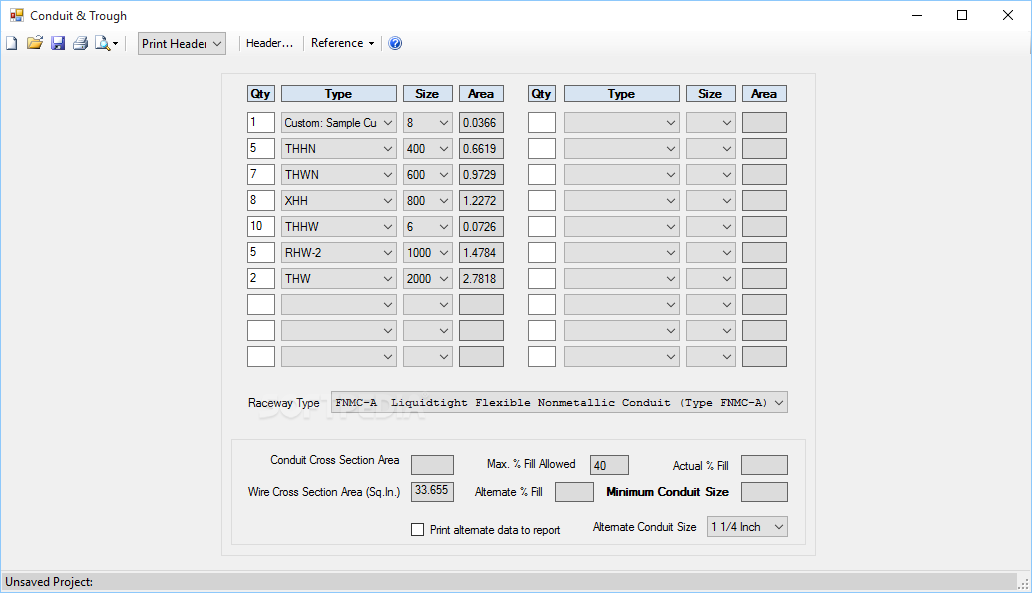Open the THWN wire type dropdown
The image size is (1032, 593).
pyautogui.click(x=338, y=174)
